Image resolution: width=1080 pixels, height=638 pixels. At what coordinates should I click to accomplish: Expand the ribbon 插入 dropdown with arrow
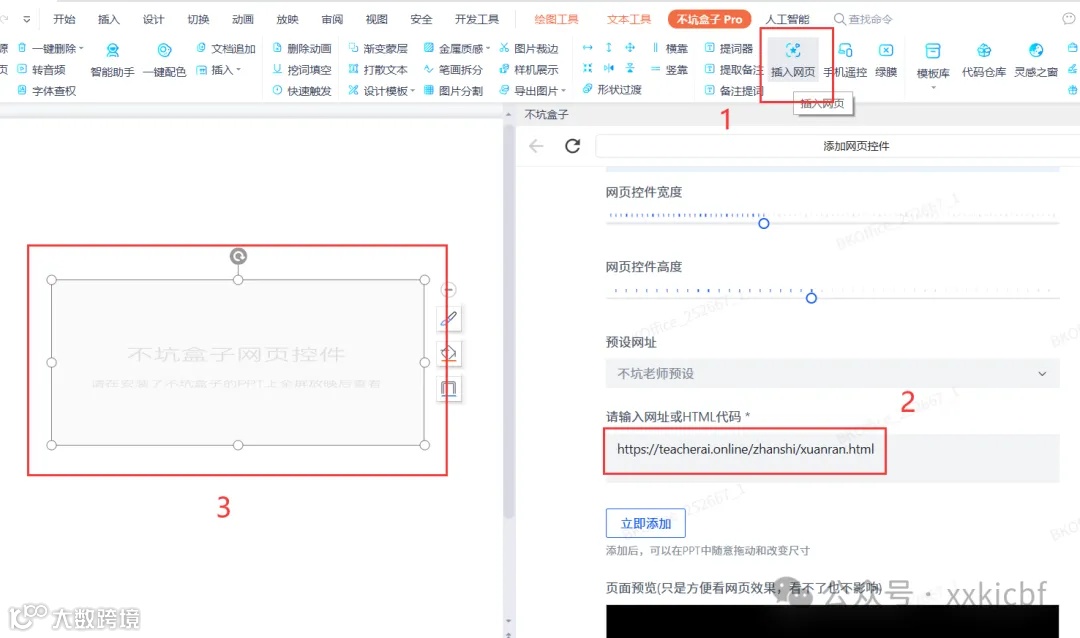(219, 70)
